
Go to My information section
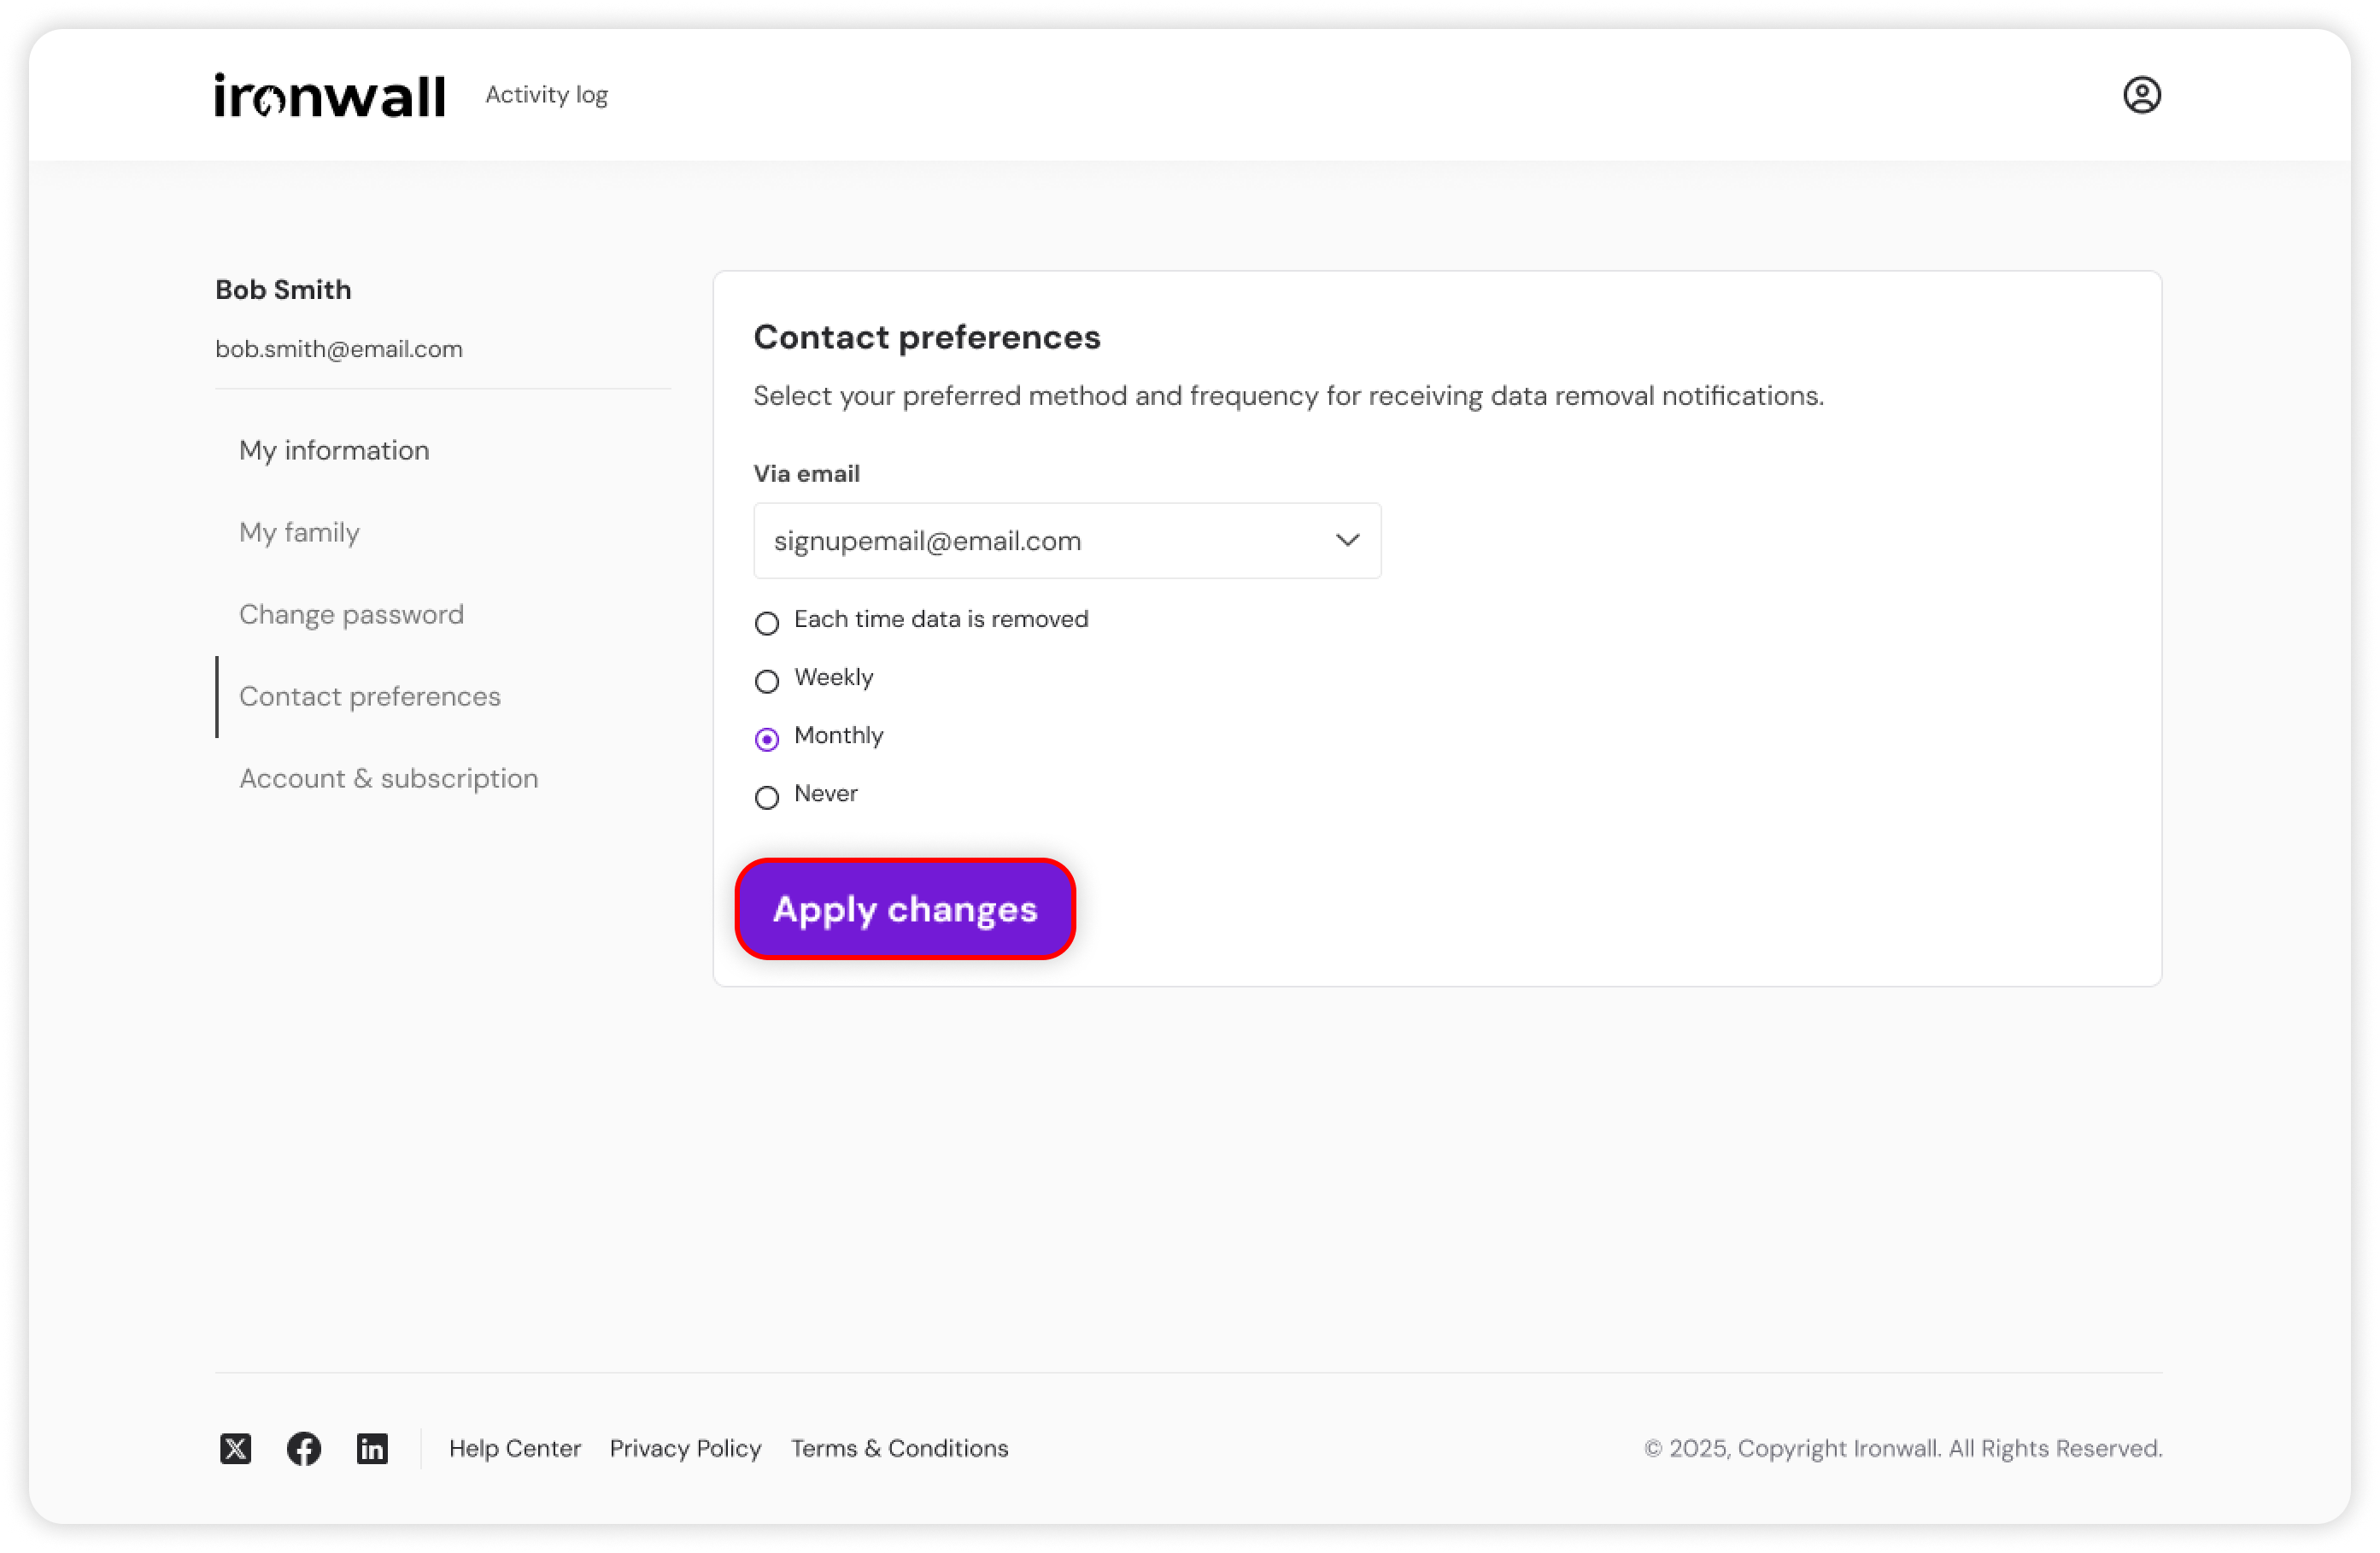click(x=334, y=450)
